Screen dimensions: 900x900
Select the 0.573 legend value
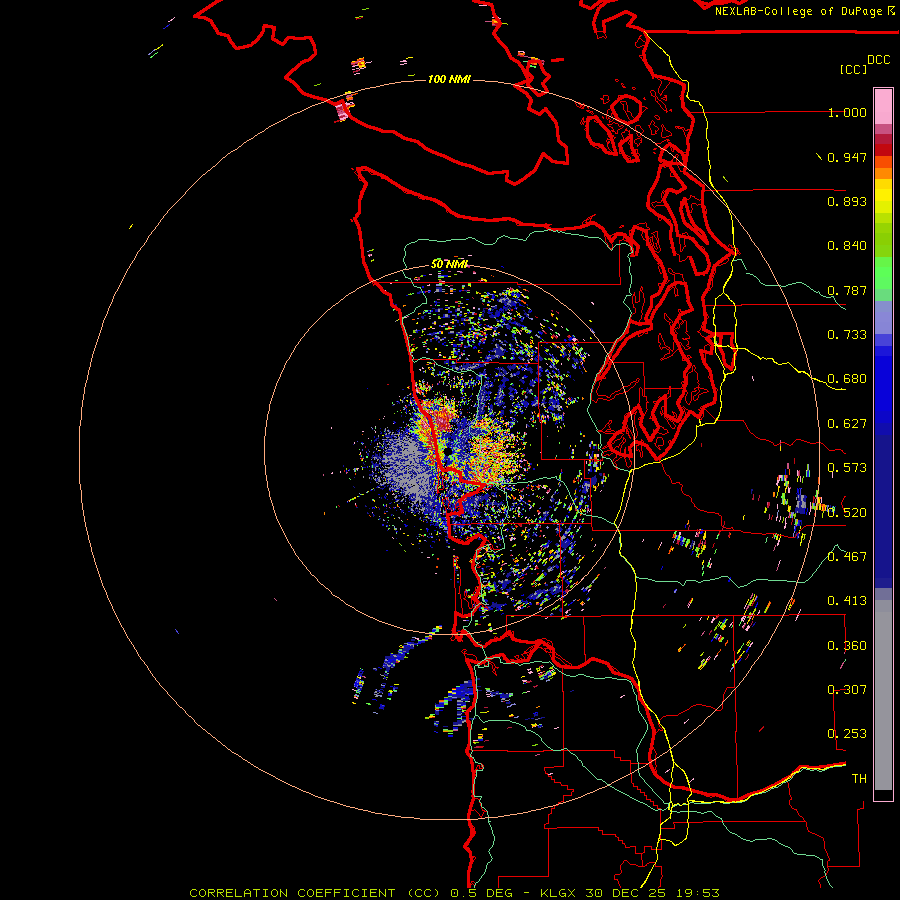click(x=847, y=468)
